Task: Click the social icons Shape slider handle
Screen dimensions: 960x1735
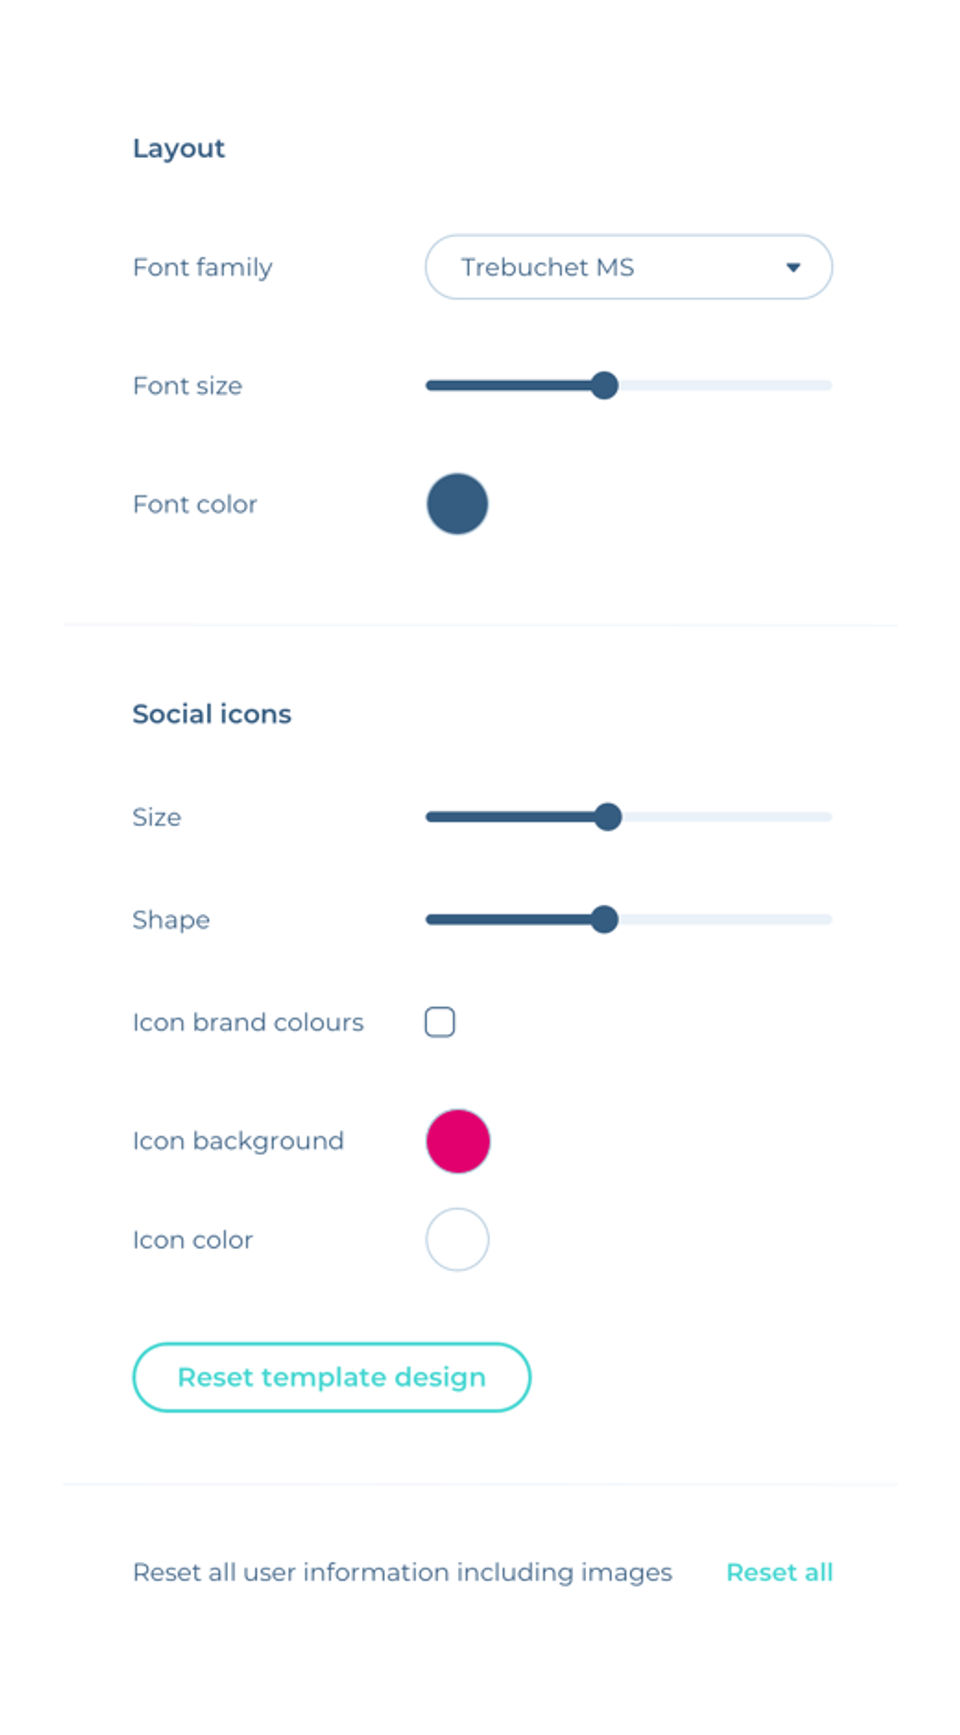Action: 604,919
